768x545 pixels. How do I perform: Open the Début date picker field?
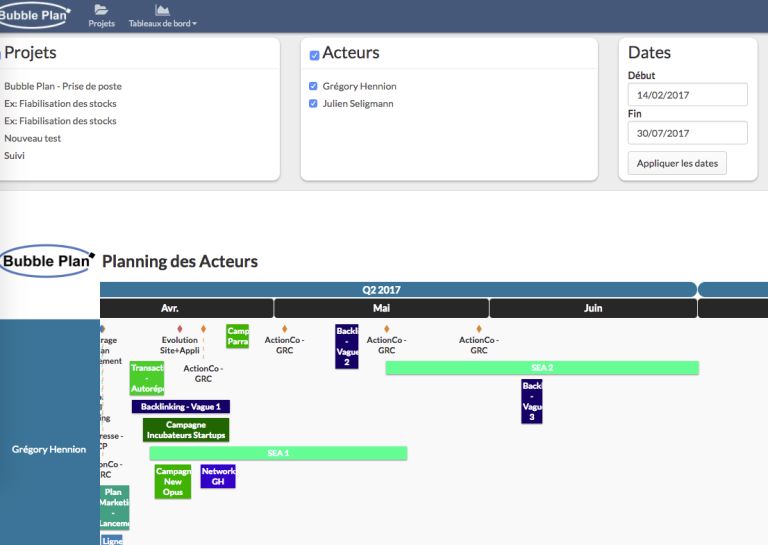click(x=688, y=95)
